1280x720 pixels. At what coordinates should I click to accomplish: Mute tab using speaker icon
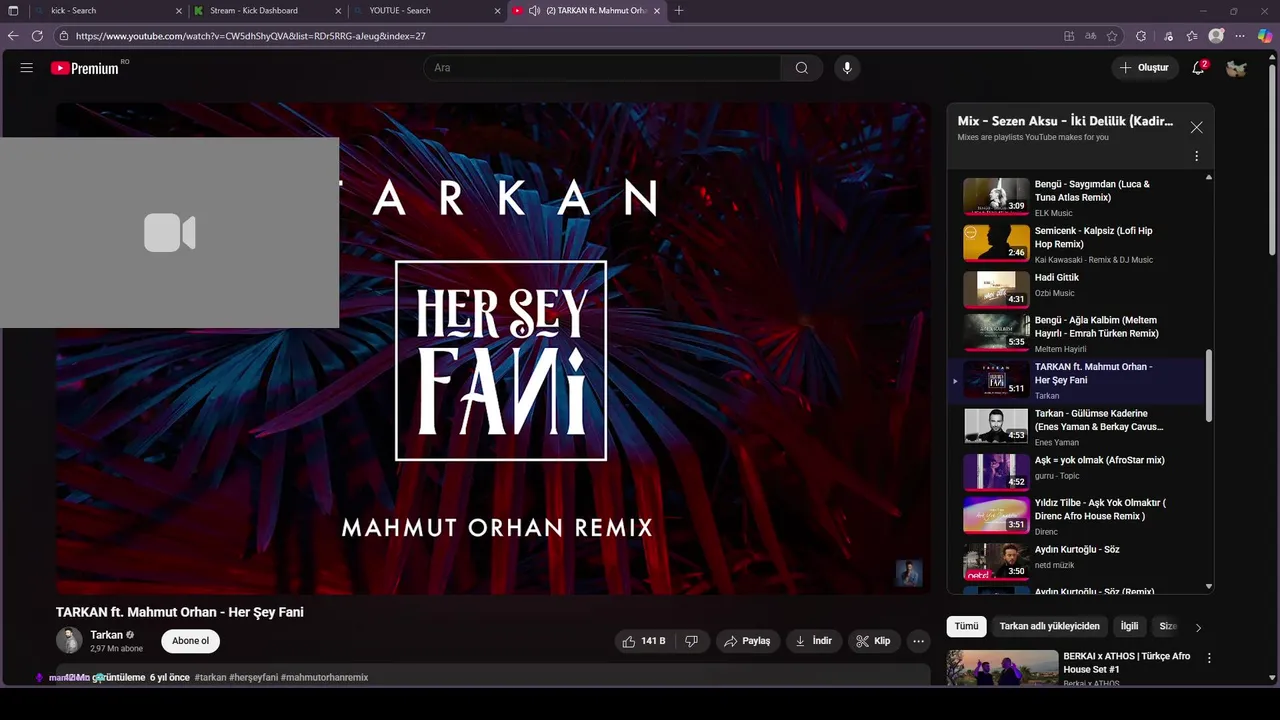pyautogui.click(x=534, y=11)
